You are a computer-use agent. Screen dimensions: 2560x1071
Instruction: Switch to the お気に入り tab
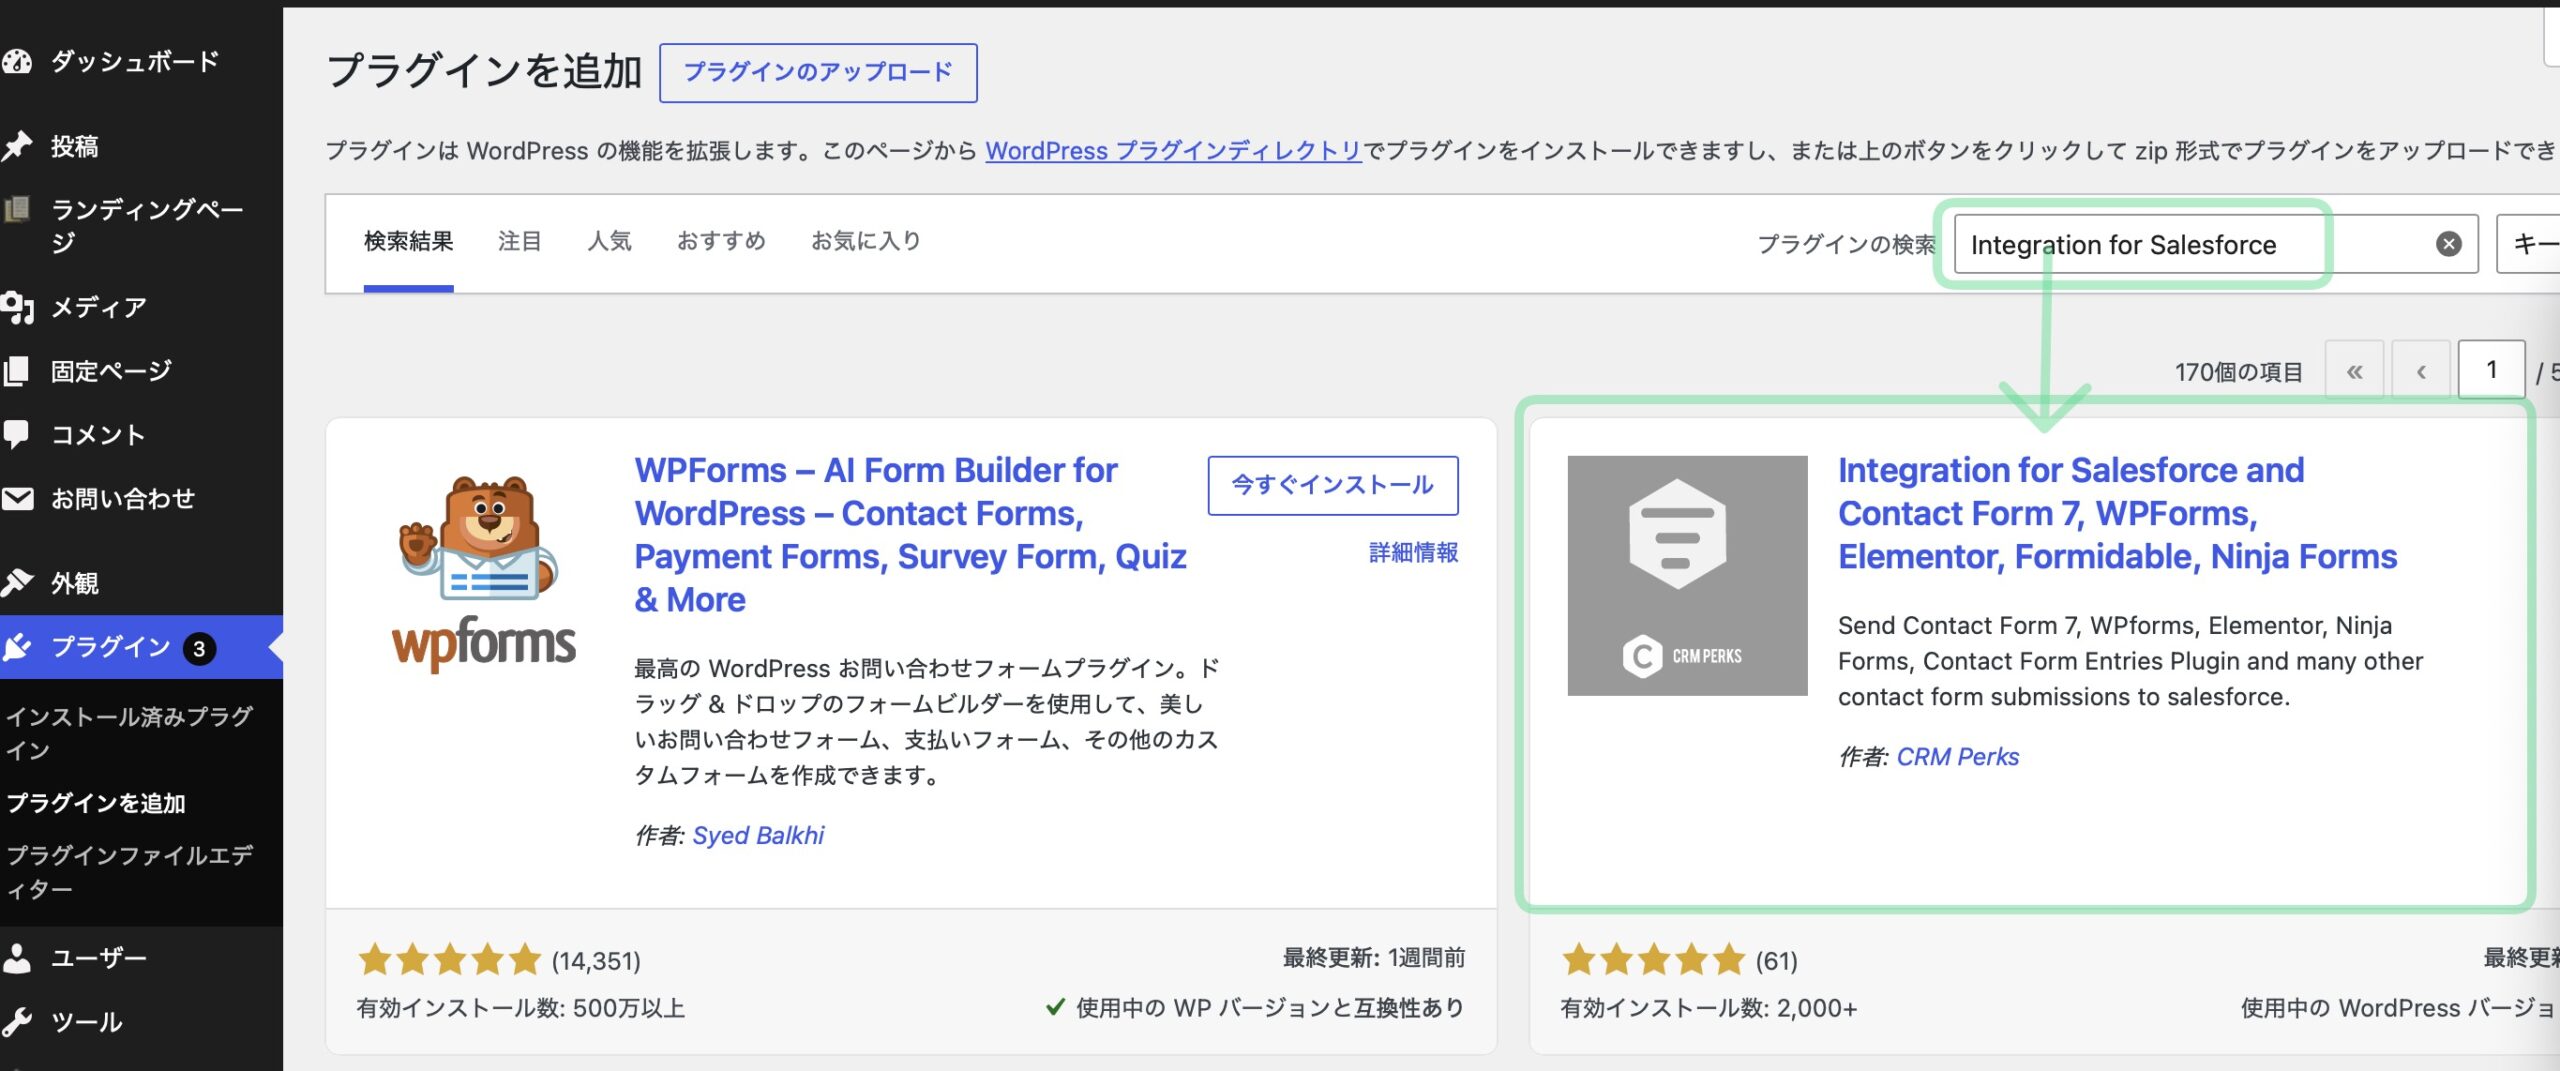point(866,241)
